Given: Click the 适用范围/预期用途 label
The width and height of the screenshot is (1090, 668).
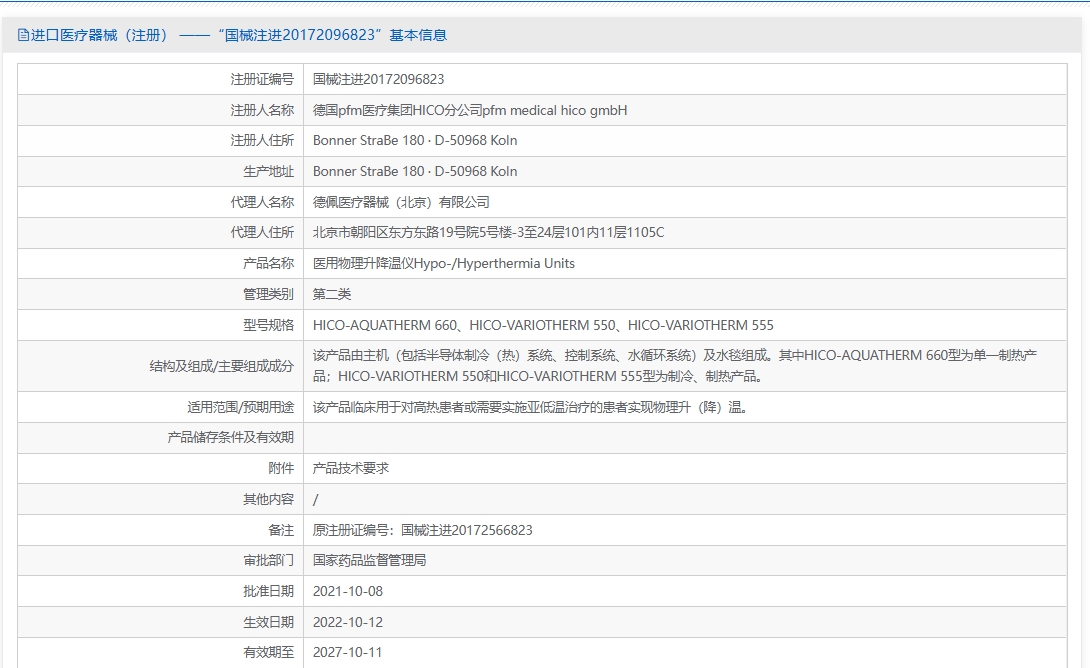Looking at the screenshot, I should point(241,407).
